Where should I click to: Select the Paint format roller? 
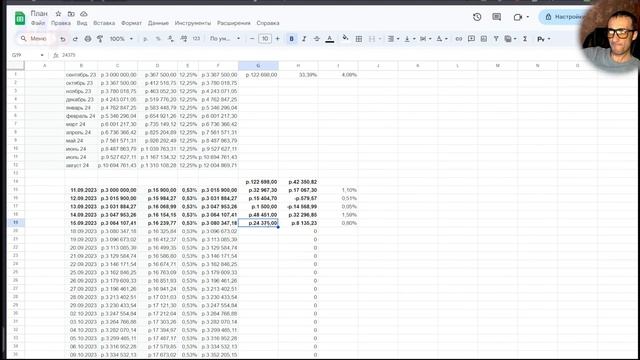pyautogui.click(x=100, y=39)
